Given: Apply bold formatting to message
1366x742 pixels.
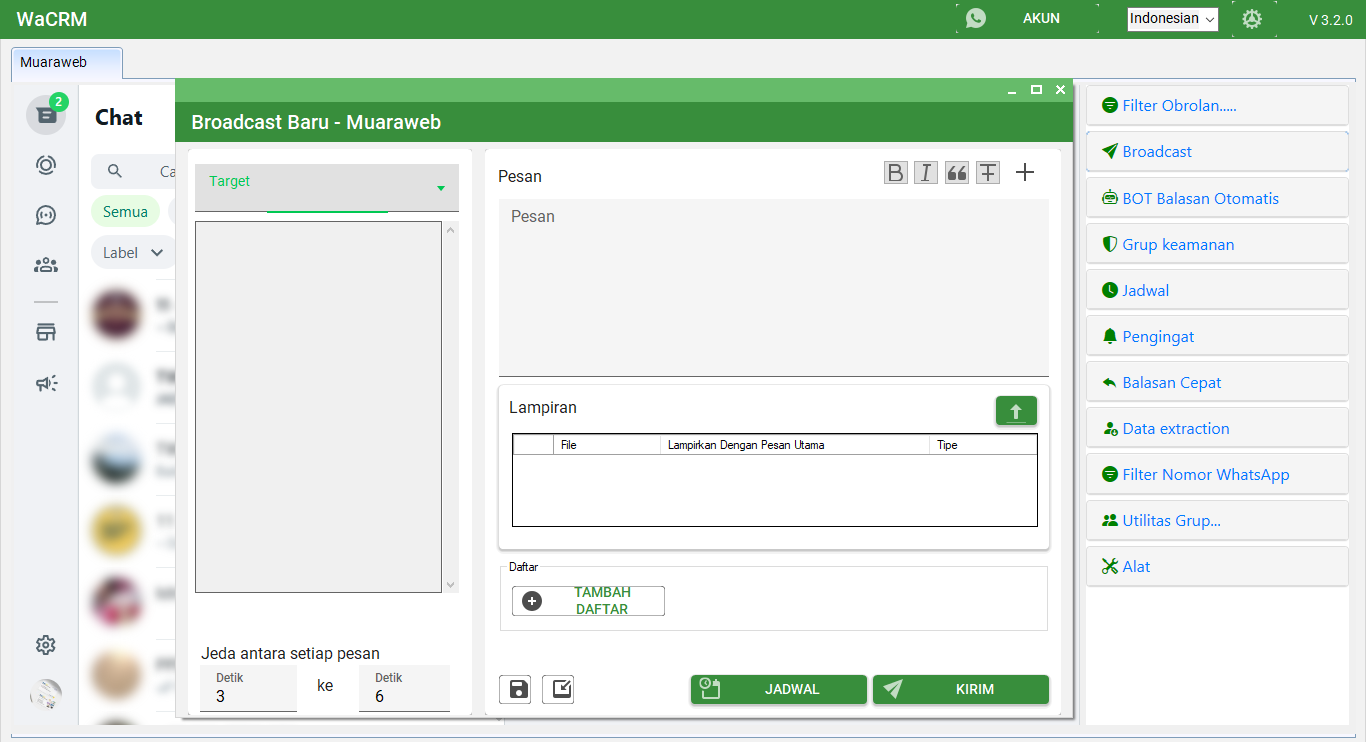Looking at the screenshot, I should (896, 173).
